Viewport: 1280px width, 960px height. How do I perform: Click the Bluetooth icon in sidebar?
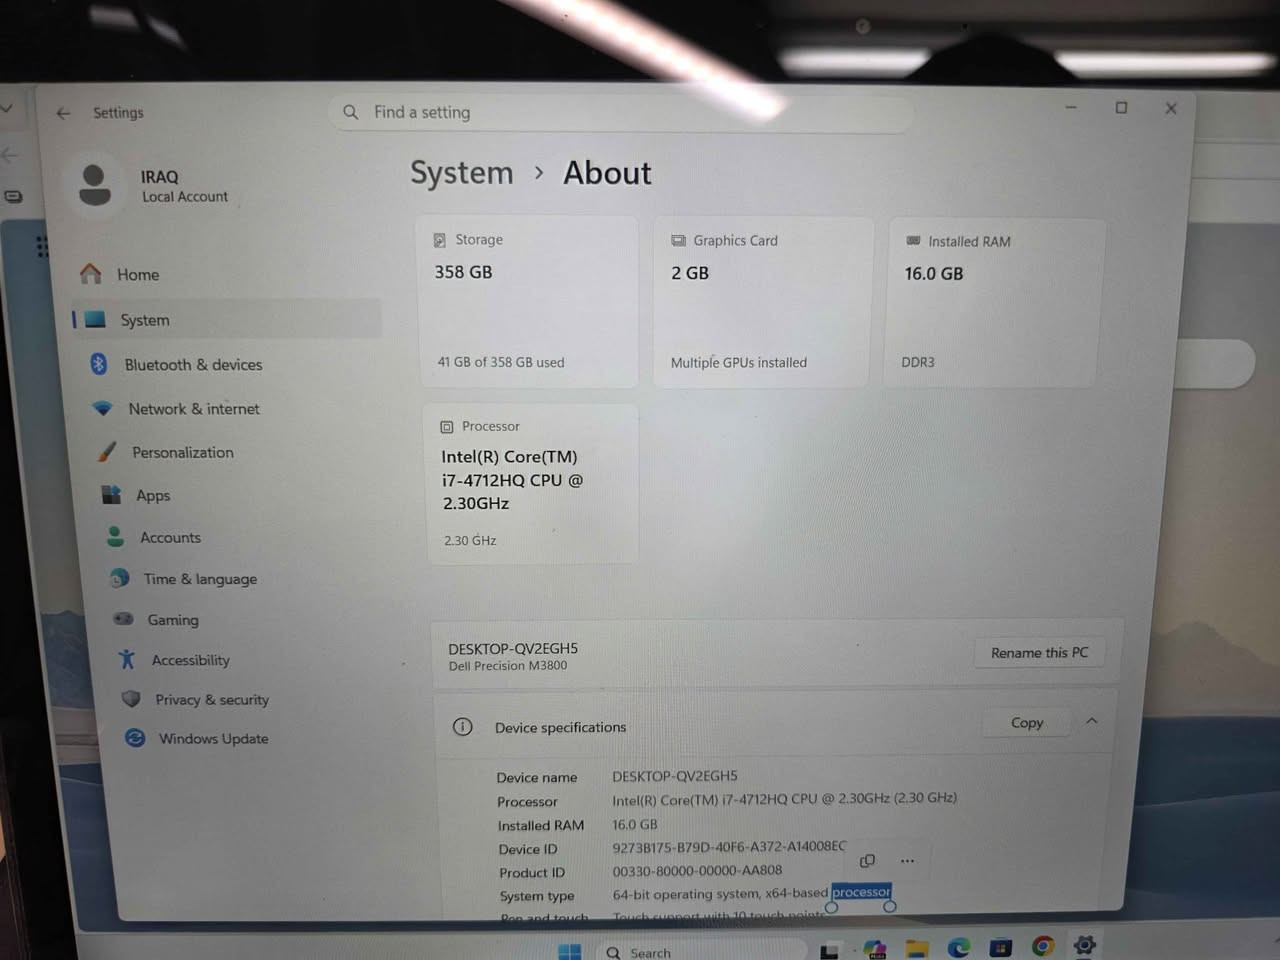[x=98, y=364]
